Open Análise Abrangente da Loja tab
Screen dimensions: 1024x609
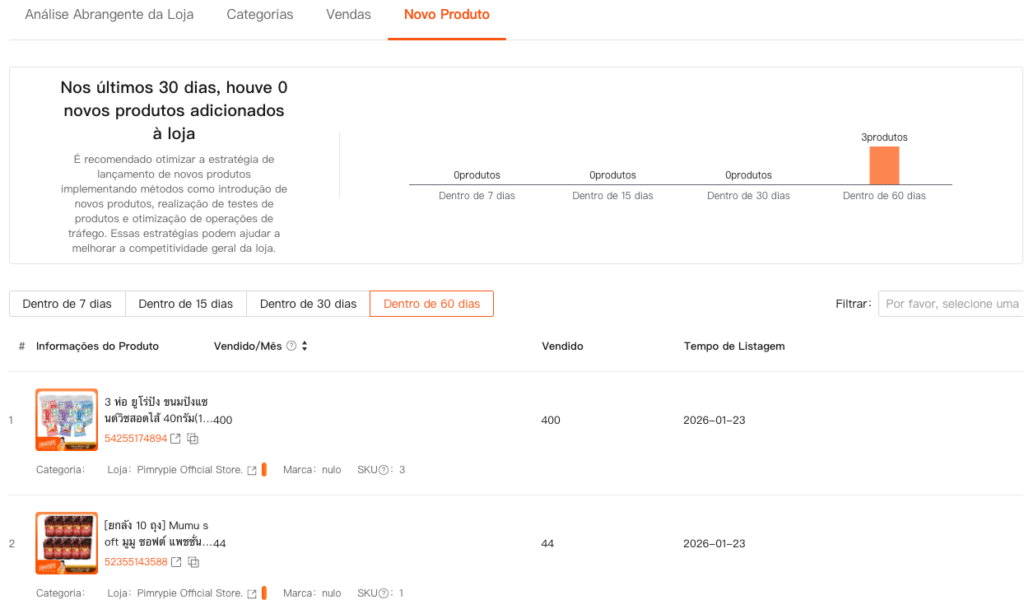click(109, 15)
